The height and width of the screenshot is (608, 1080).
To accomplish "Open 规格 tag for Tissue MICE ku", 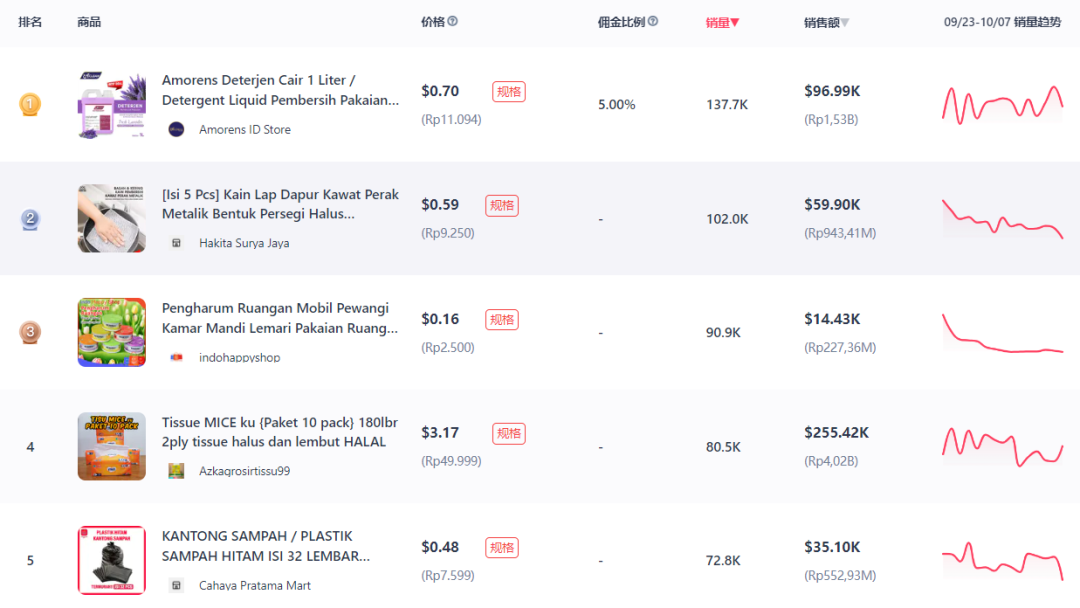I will (x=509, y=433).
